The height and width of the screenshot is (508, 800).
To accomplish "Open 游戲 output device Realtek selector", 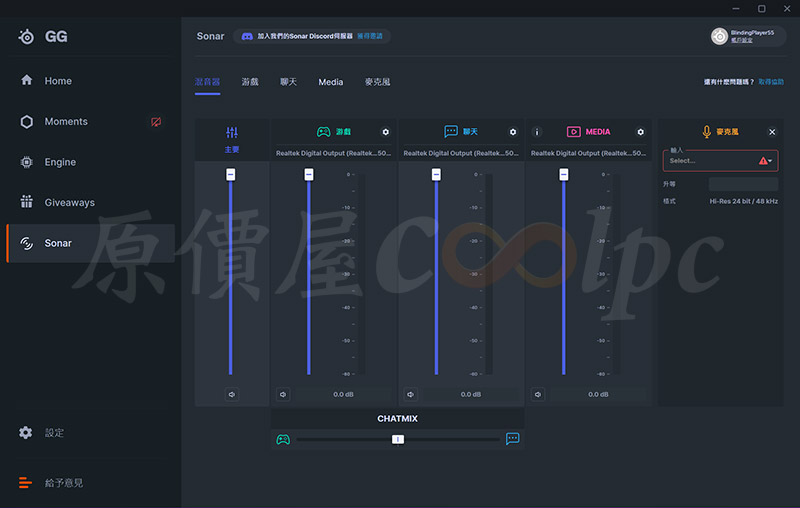I will [334, 153].
